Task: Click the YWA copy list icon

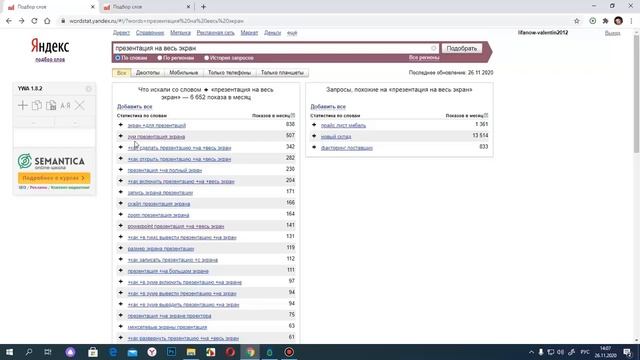Action: point(37,106)
